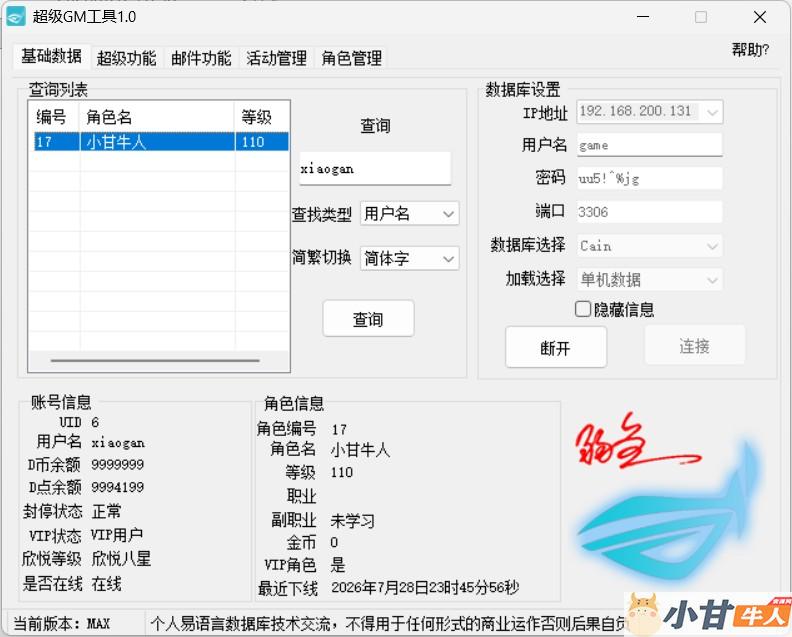
Task: Enable the 隐藏信息 checkbox
Action: [x=583, y=309]
